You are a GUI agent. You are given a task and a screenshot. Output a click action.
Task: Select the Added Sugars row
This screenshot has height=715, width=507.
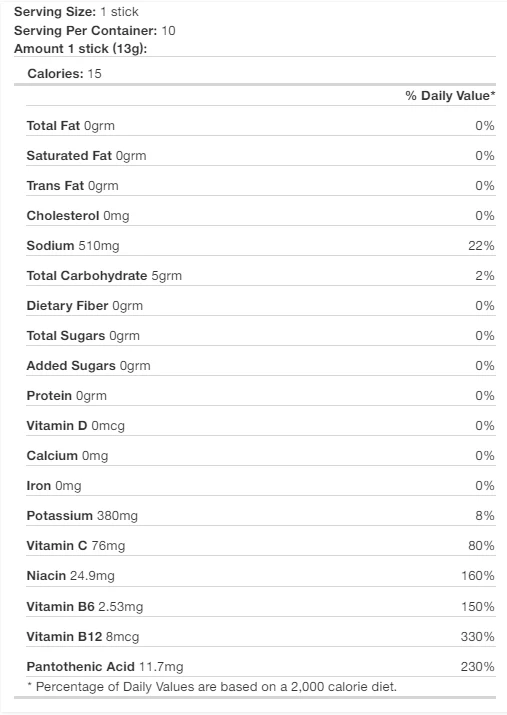pyautogui.click(x=261, y=366)
